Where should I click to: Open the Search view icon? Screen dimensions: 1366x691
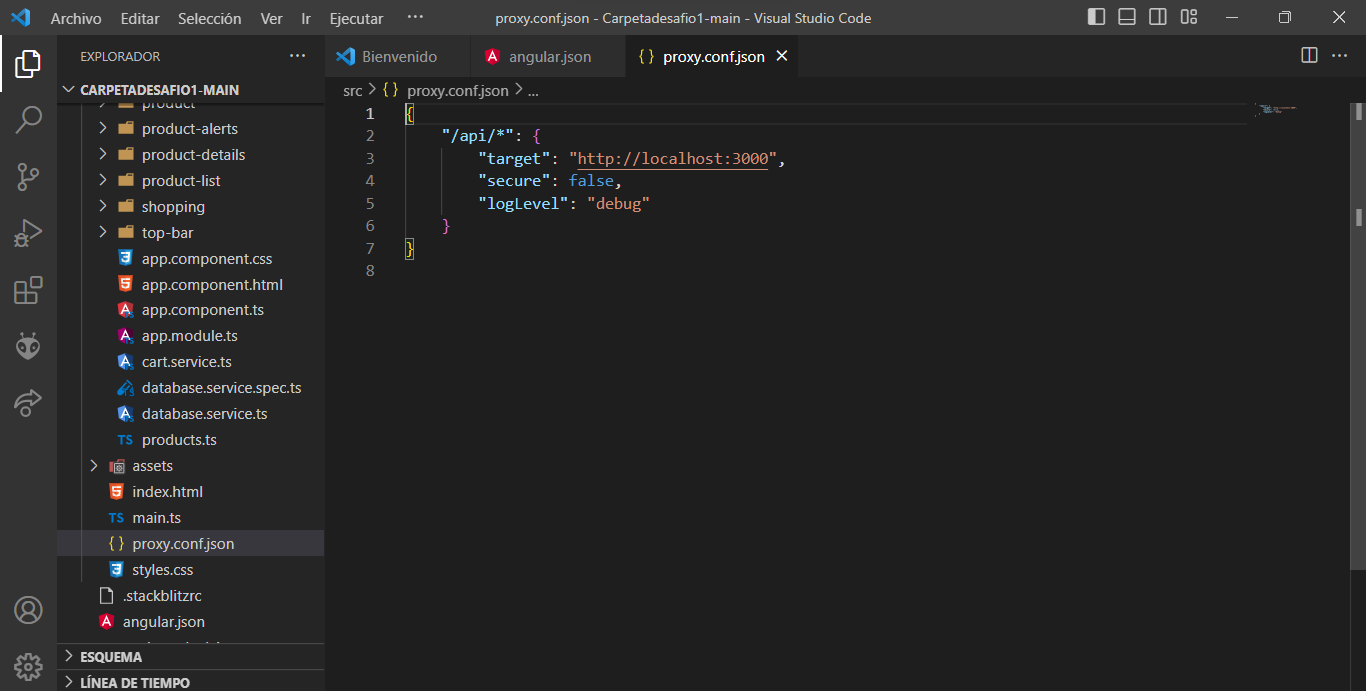(28, 119)
